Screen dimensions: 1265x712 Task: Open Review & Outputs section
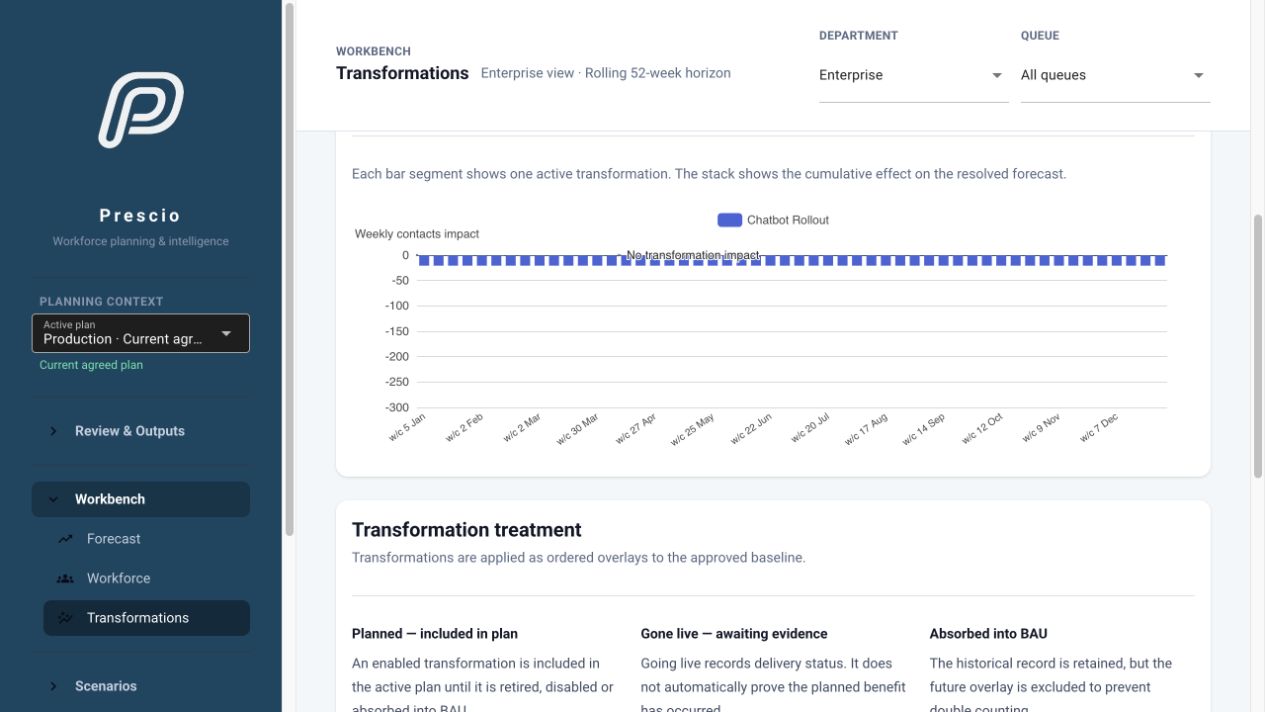click(x=141, y=431)
